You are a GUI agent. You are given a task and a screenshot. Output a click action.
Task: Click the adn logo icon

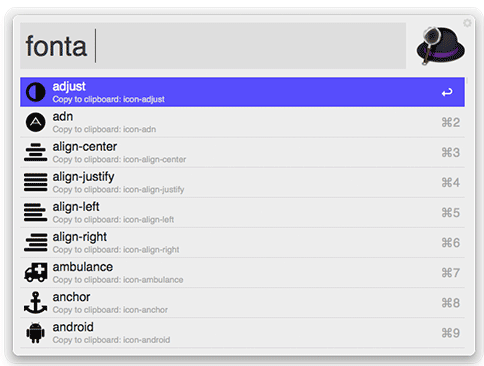35,122
